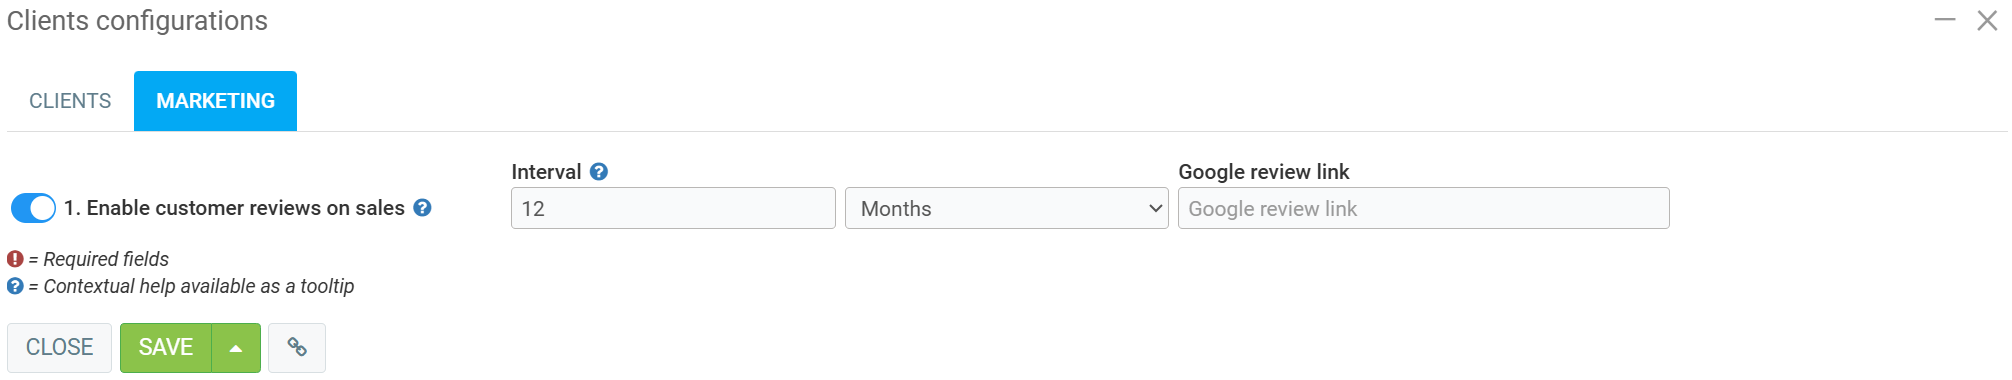
Task: Click the Interval label text
Action: point(546,172)
